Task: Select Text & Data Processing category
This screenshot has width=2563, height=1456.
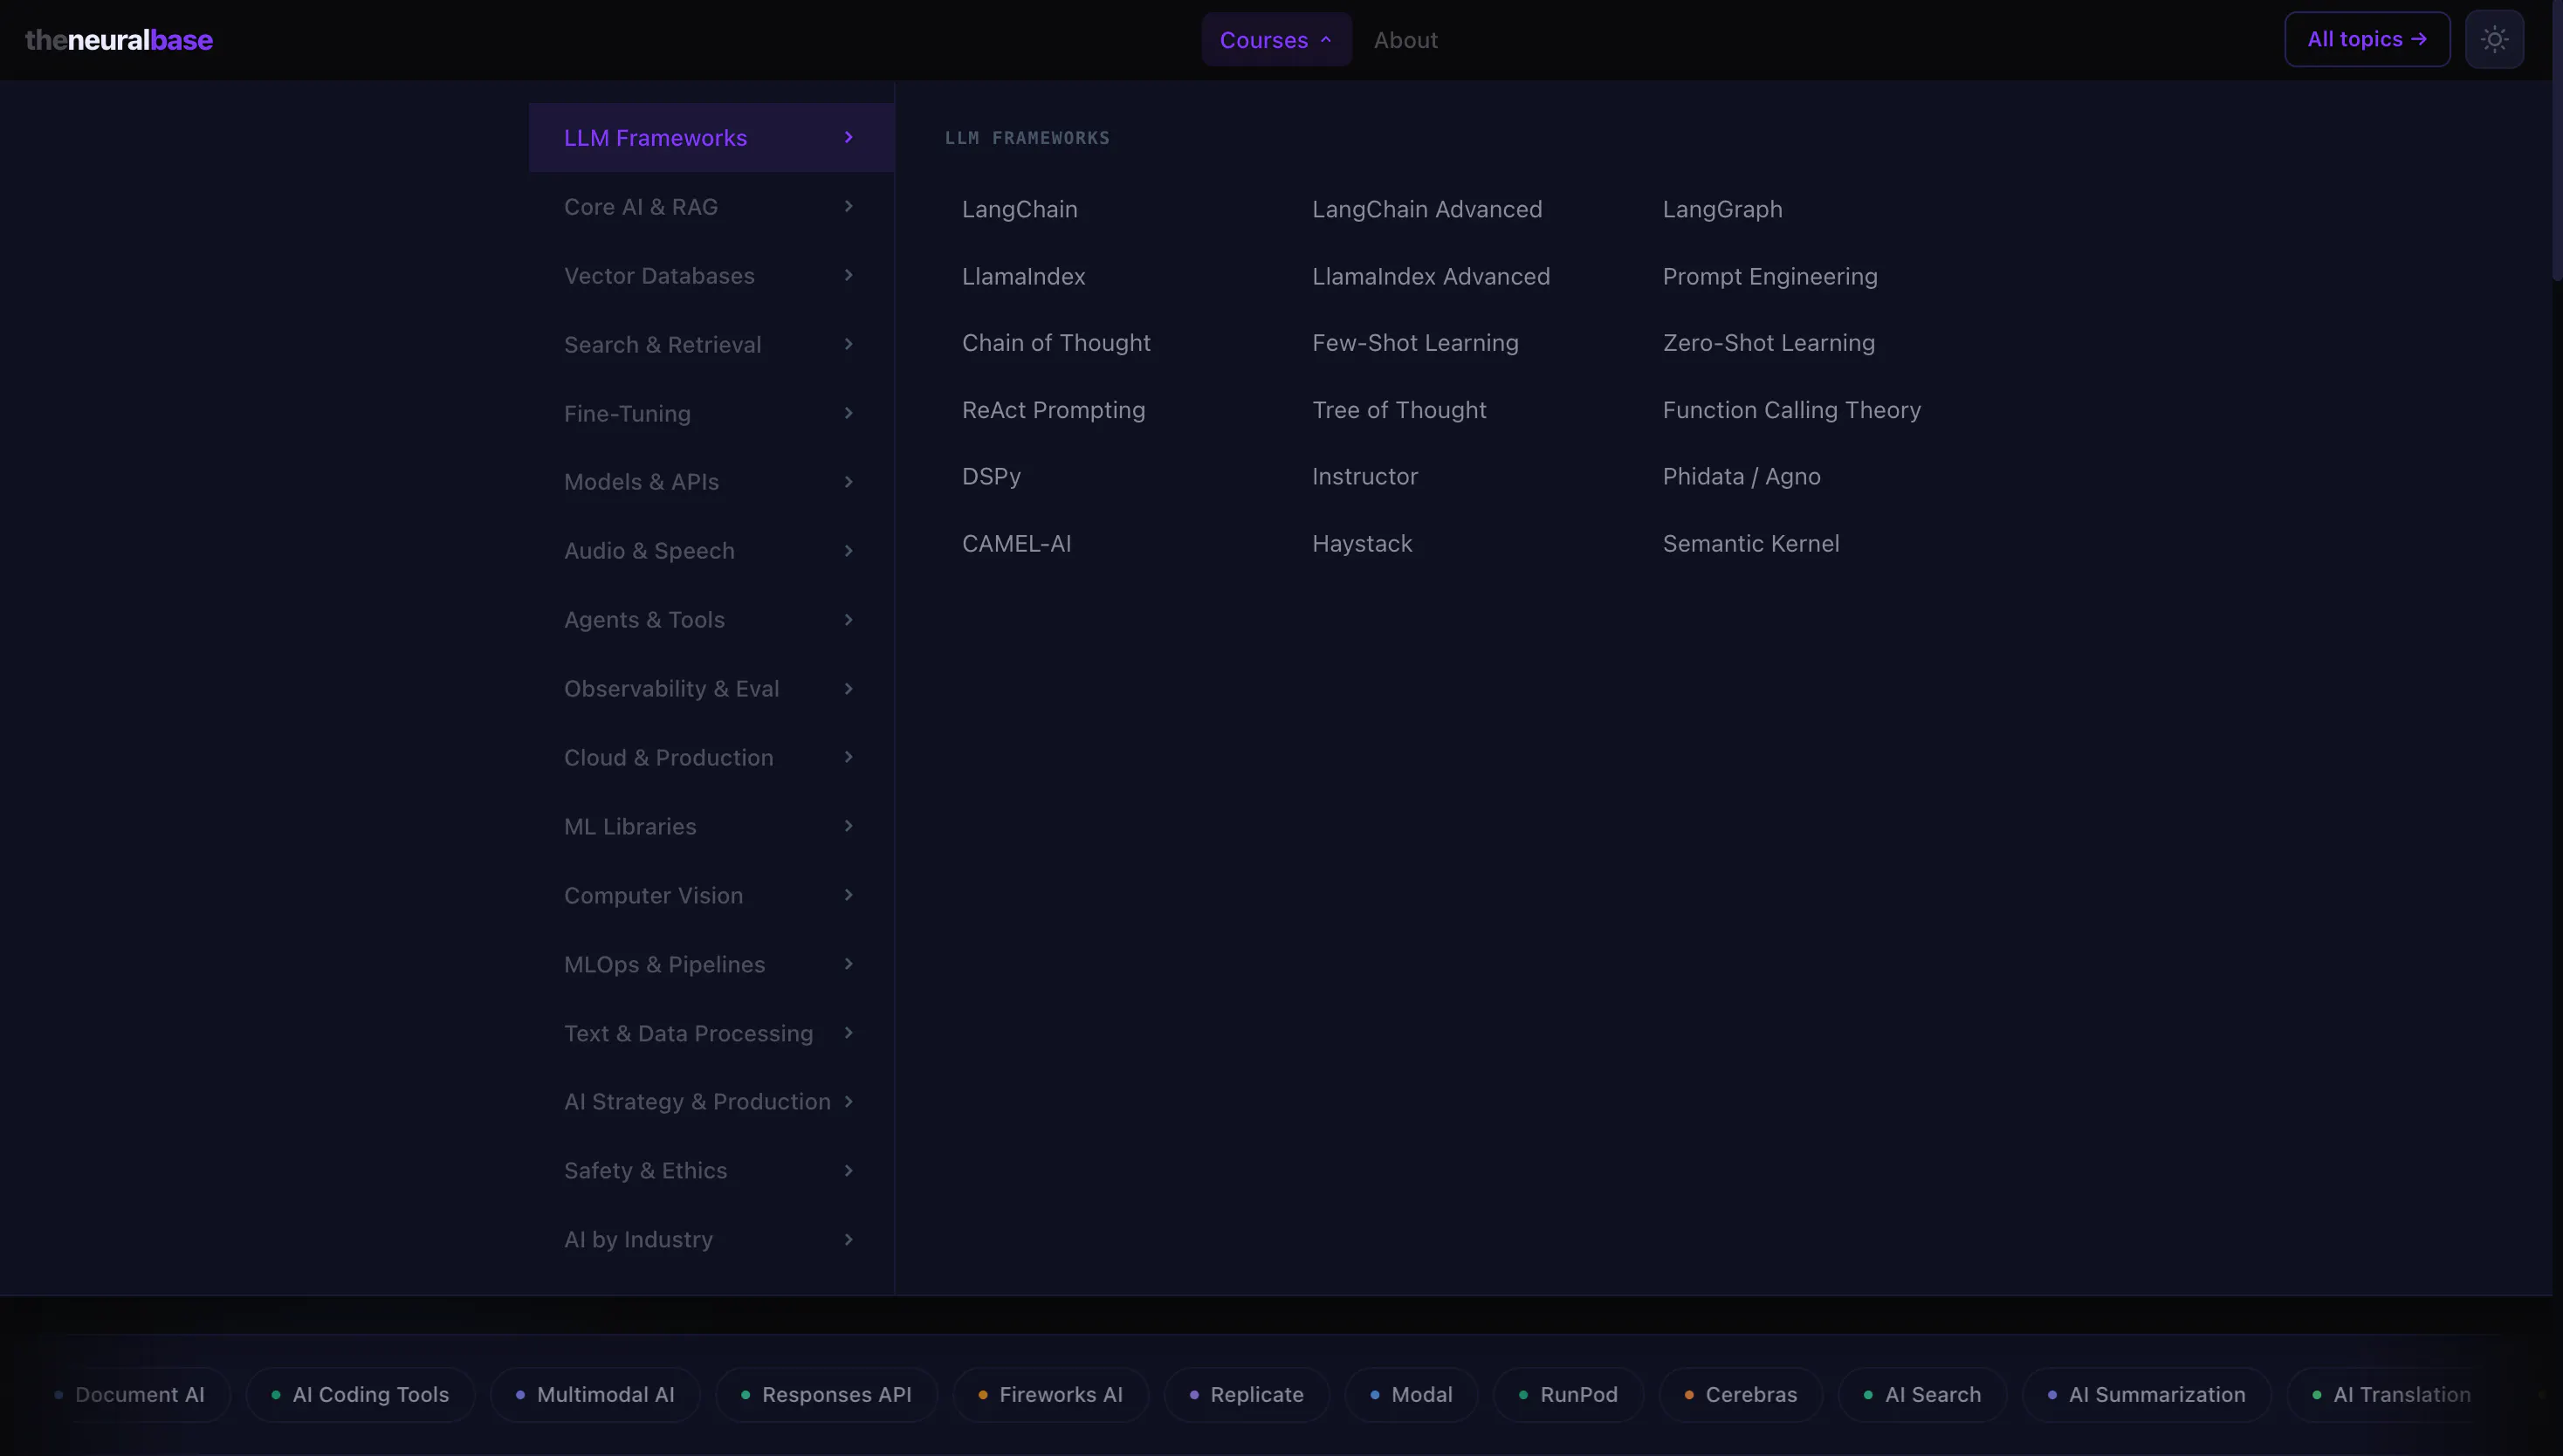Action: [x=711, y=1033]
